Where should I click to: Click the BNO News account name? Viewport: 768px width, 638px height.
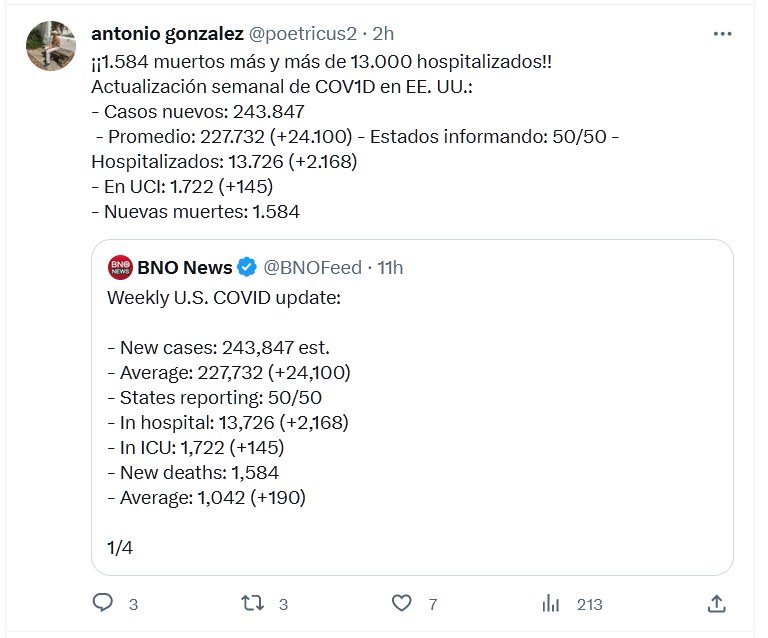click(x=185, y=267)
